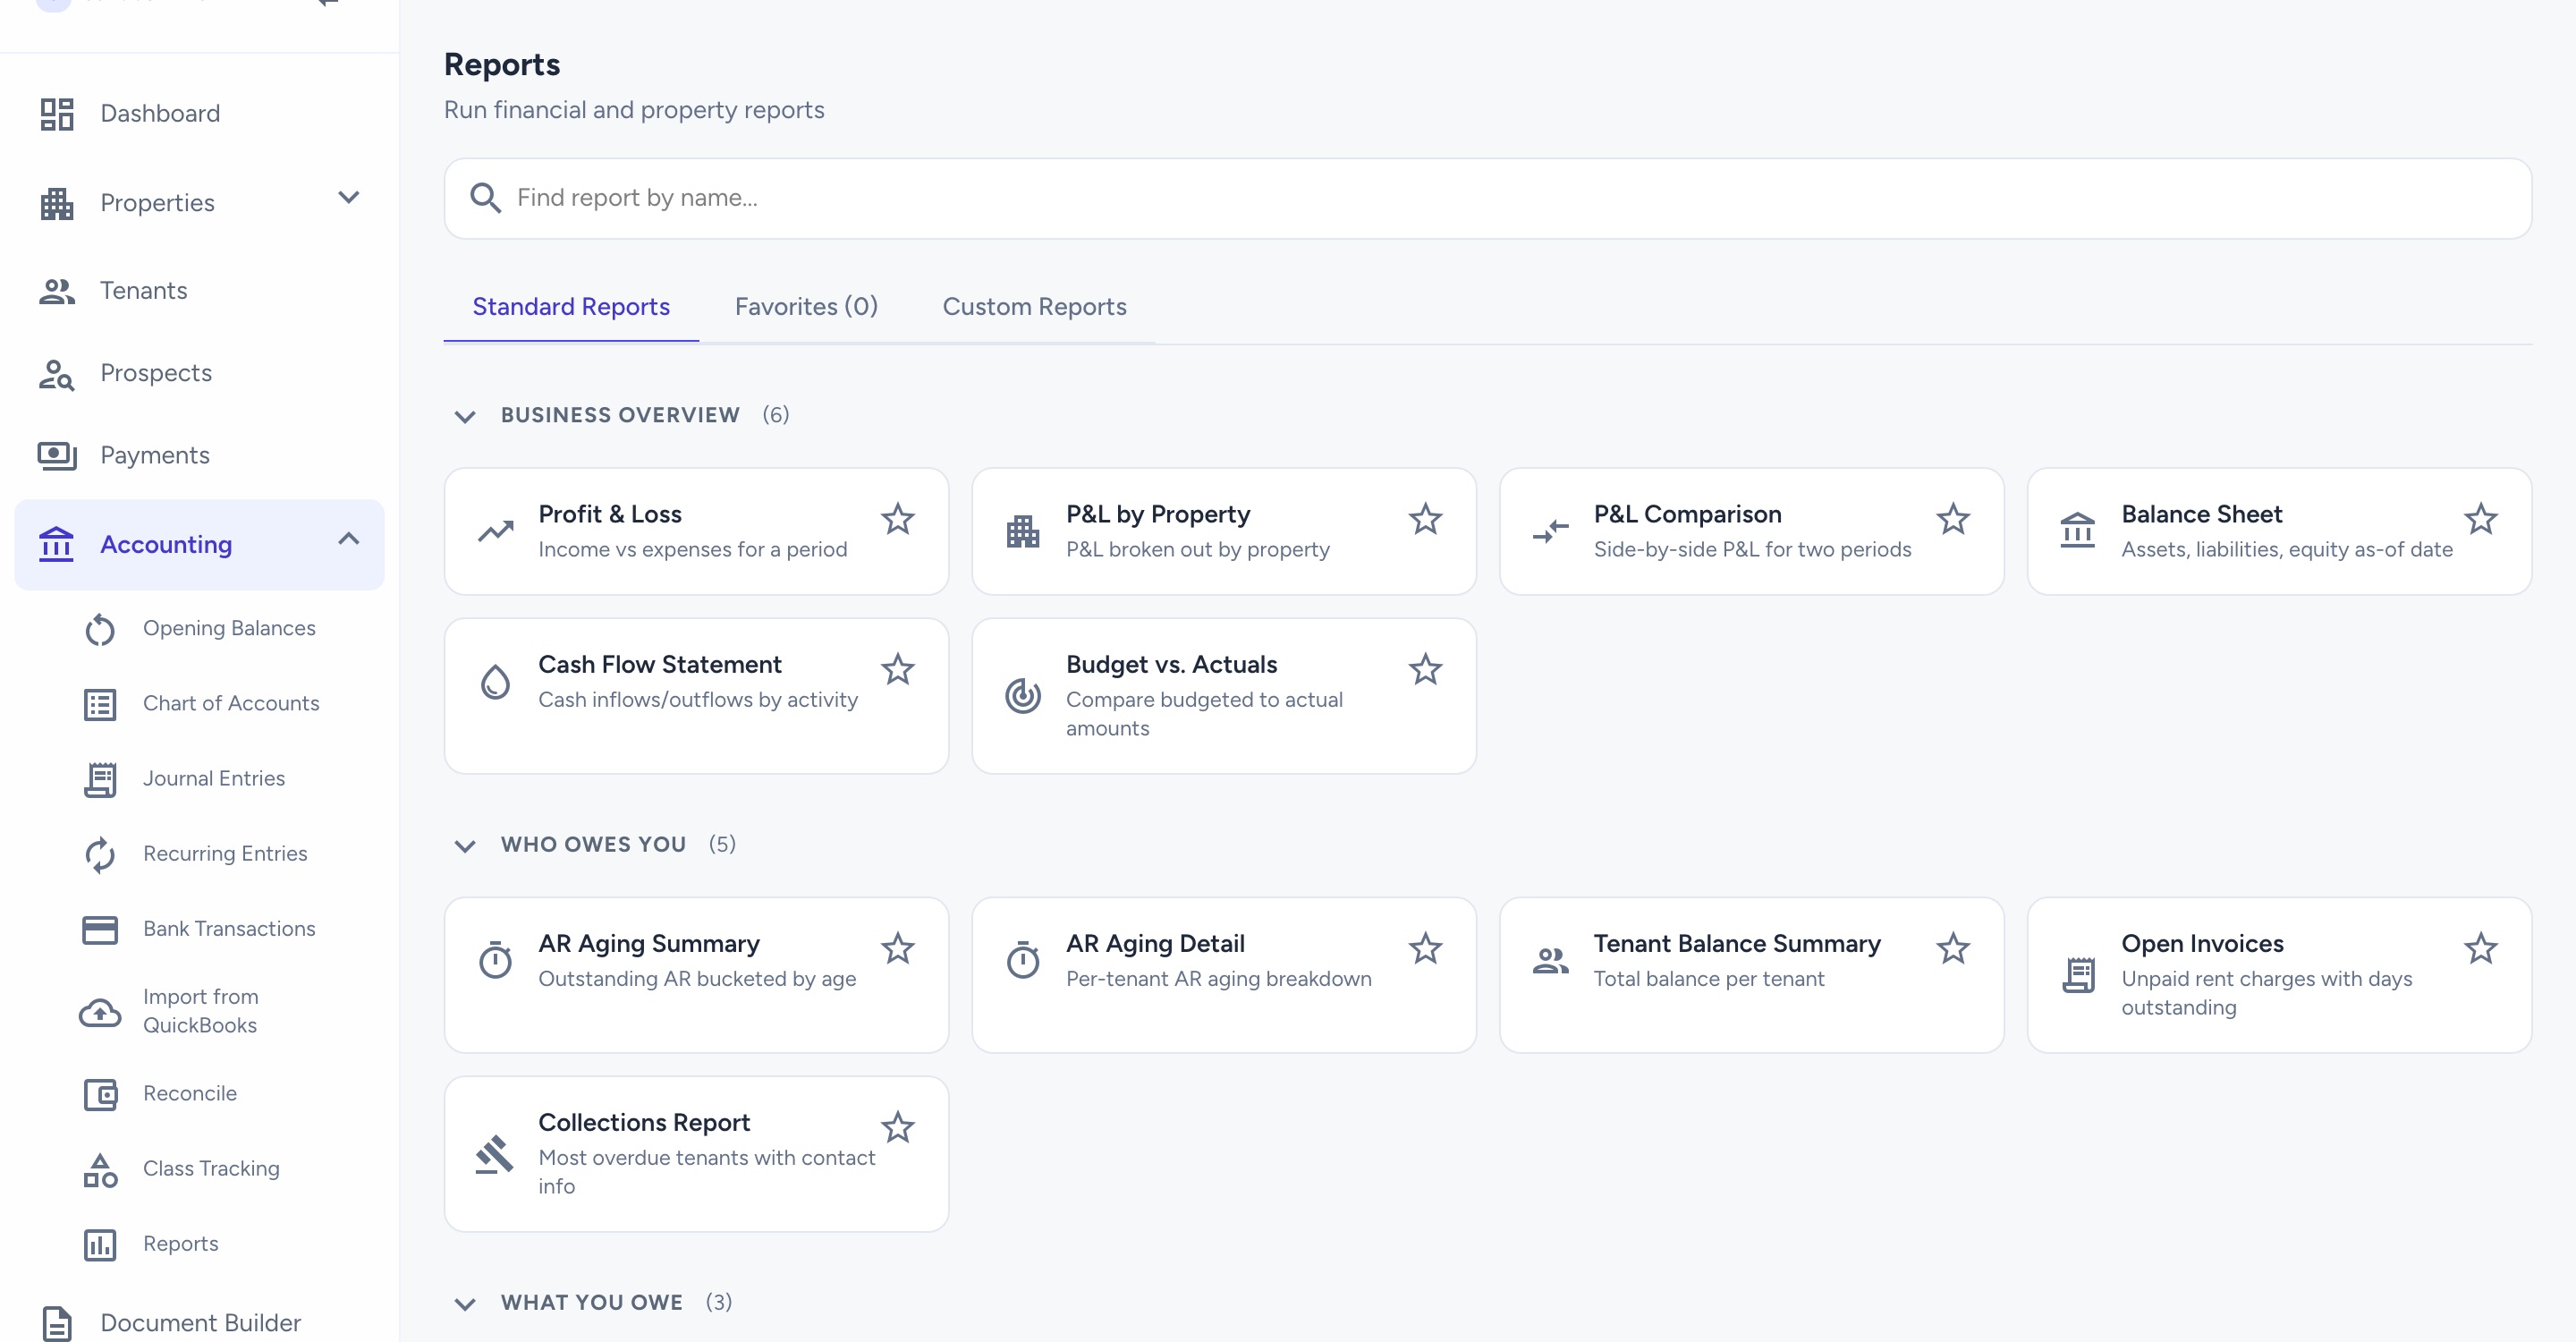This screenshot has width=2576, height=1342.
Task: Open the Custom Reports tab
Action: 1034,307
